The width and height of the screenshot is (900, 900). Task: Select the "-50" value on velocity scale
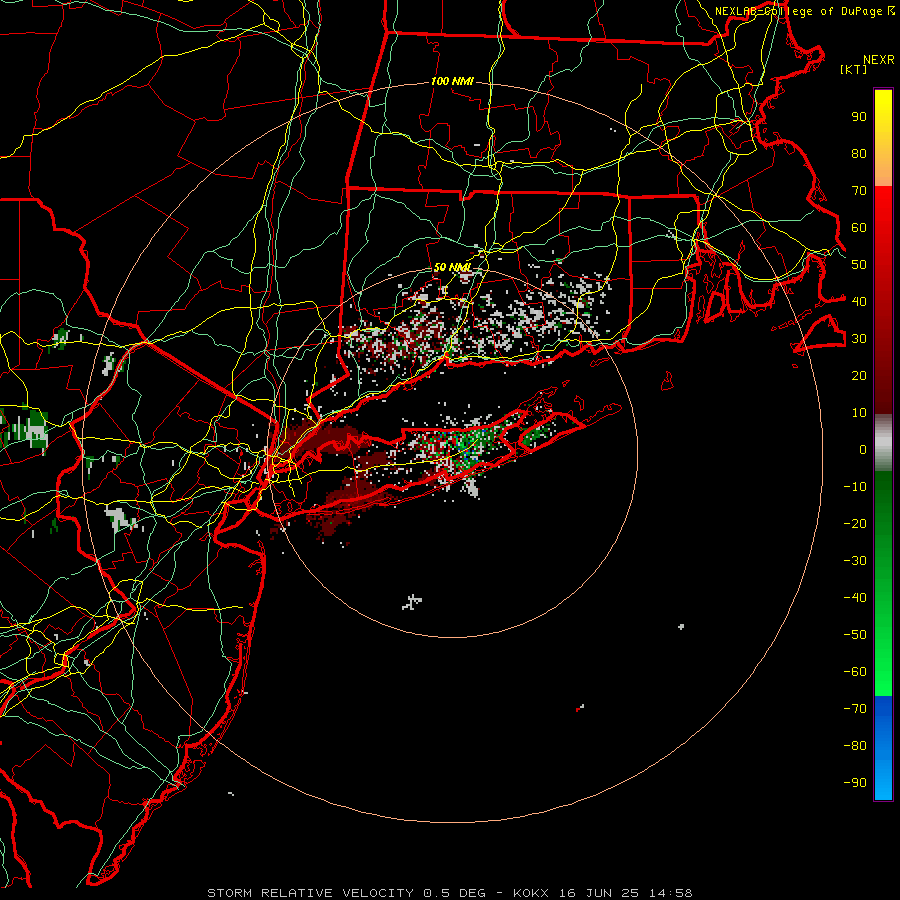(855, 635)
